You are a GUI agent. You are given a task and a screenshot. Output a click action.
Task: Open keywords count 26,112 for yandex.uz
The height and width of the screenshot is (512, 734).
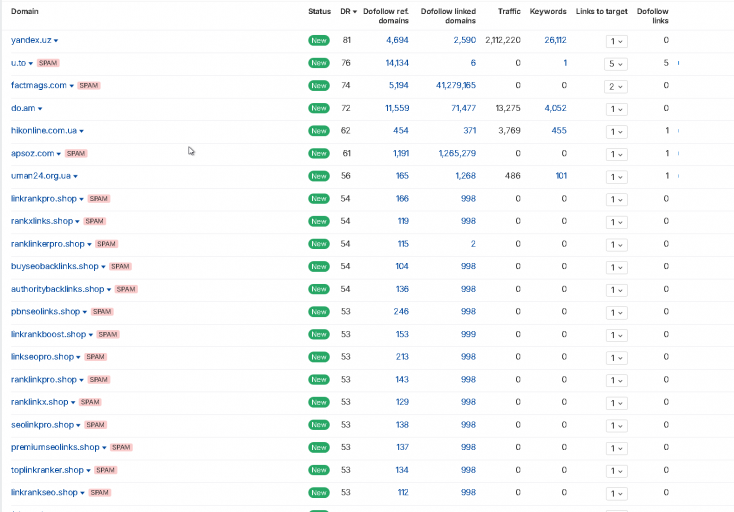click(555, 40)
